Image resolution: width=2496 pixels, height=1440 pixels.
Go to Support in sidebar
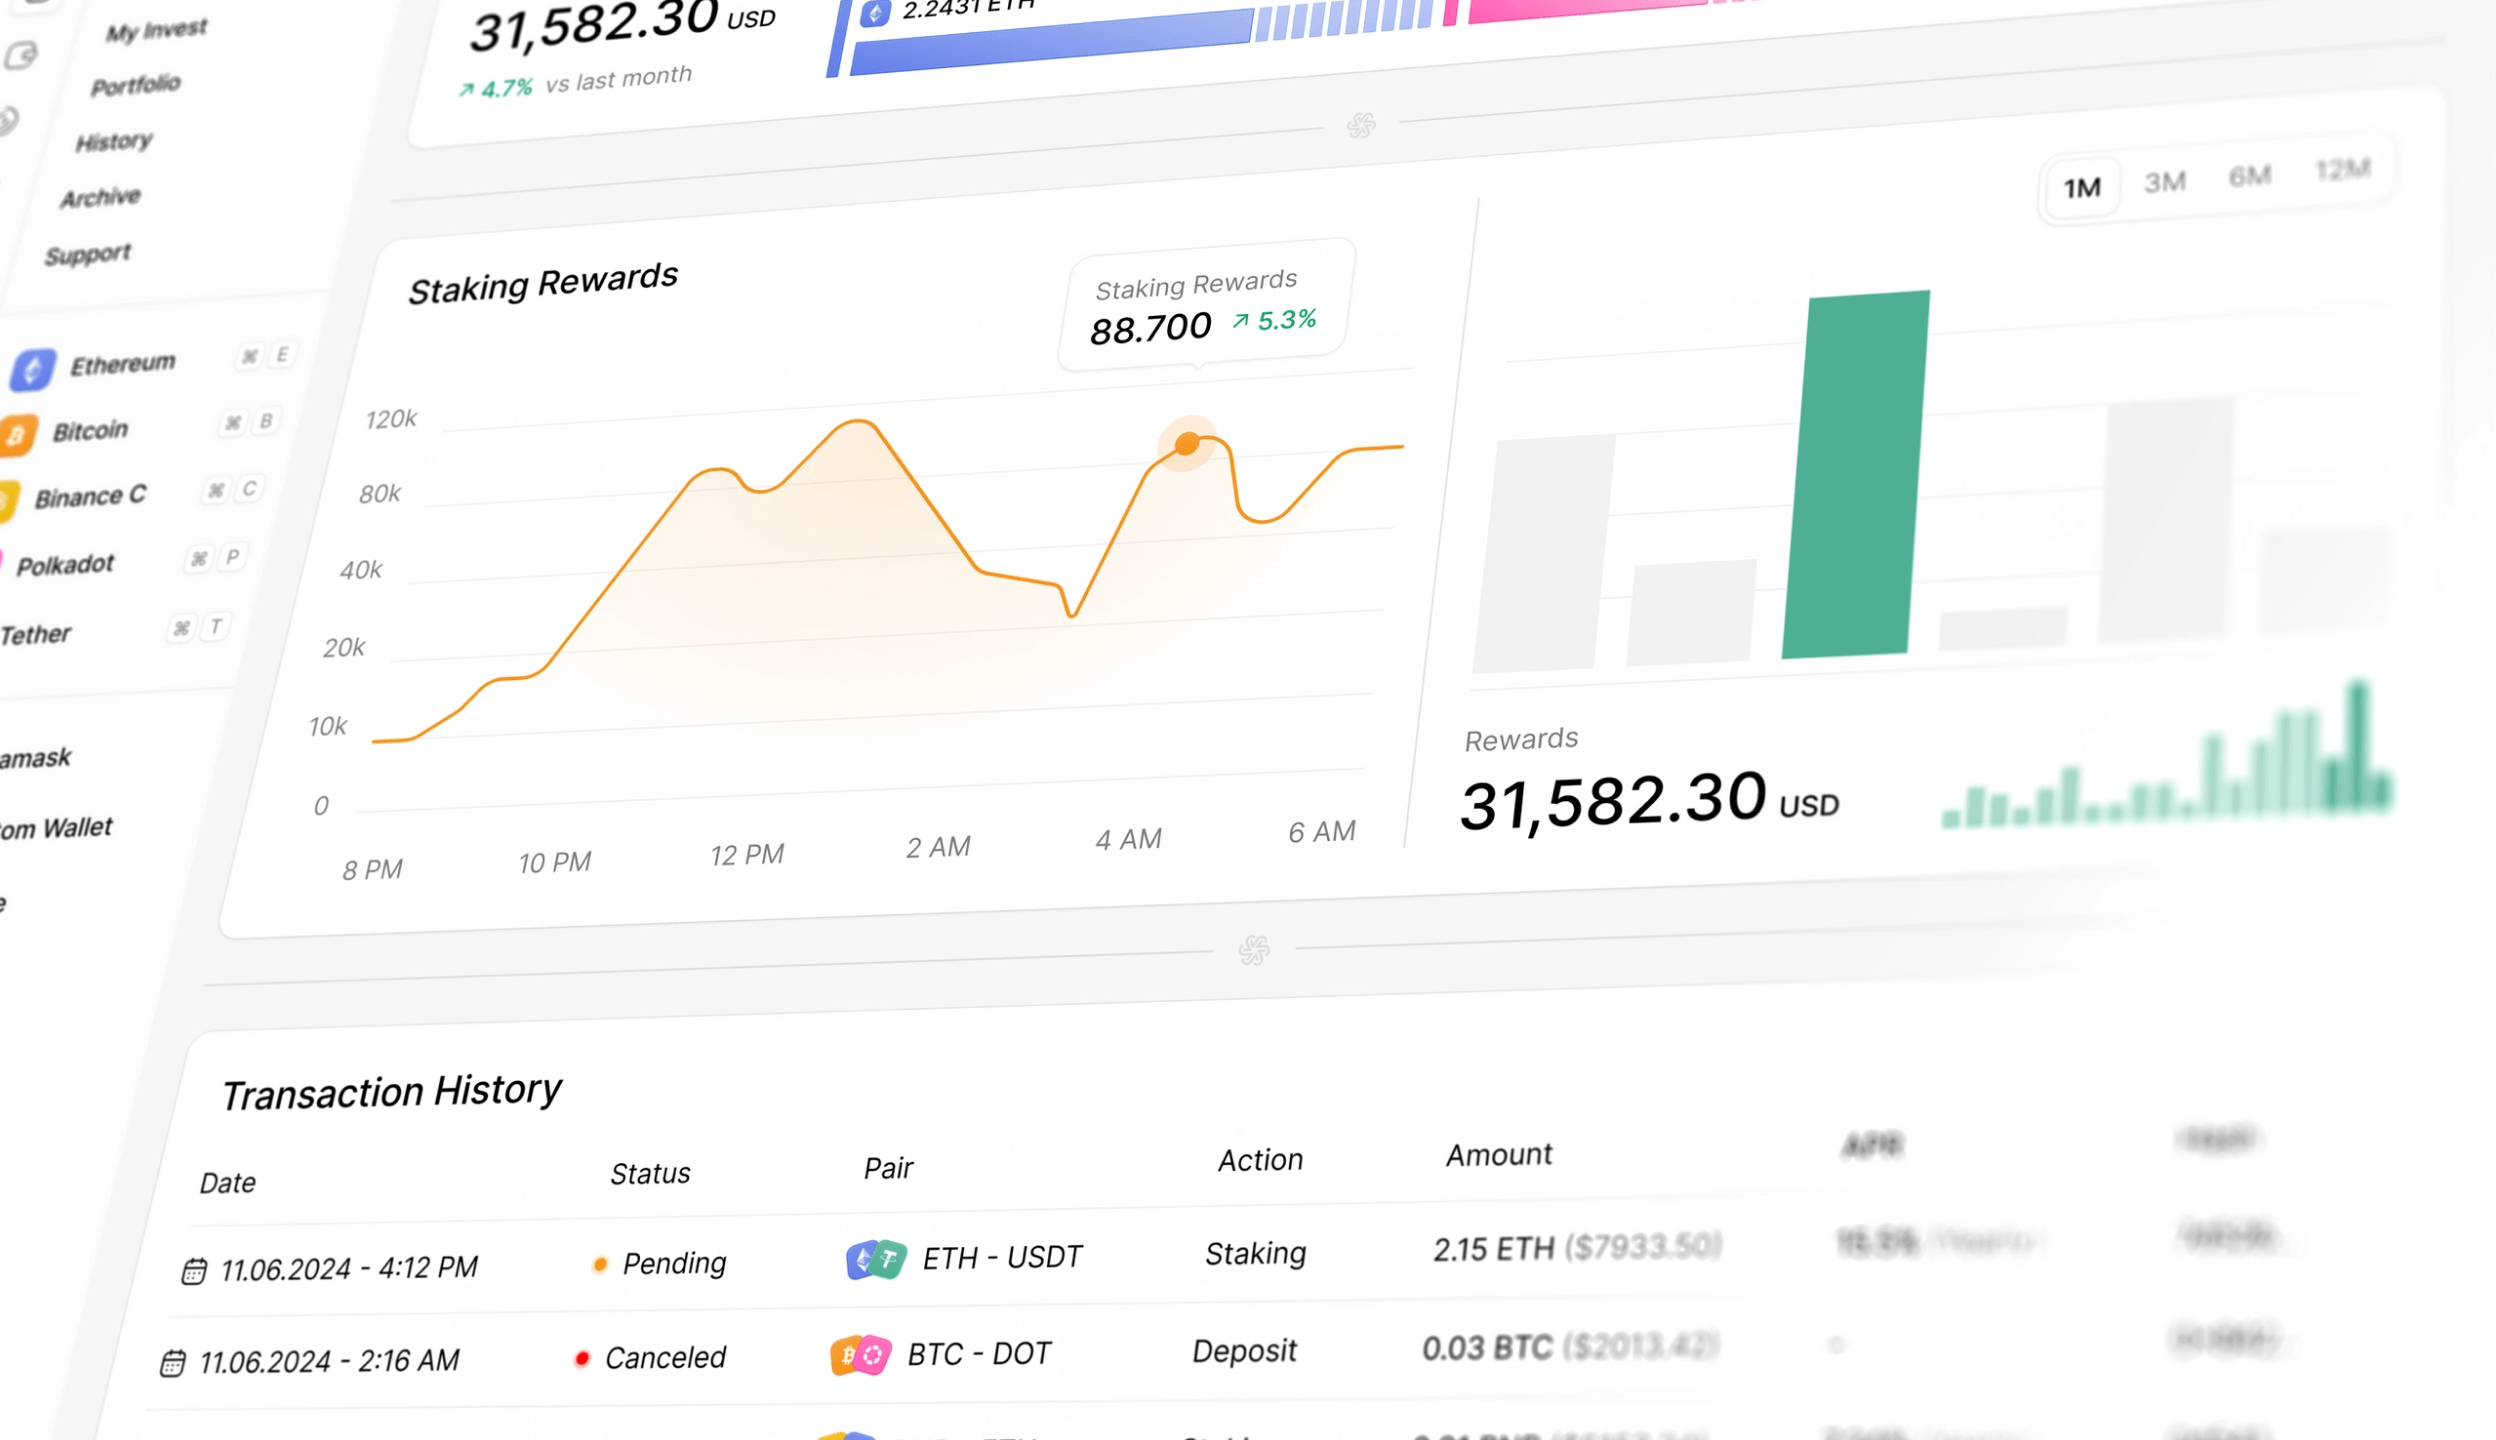[x=88, y=255]
